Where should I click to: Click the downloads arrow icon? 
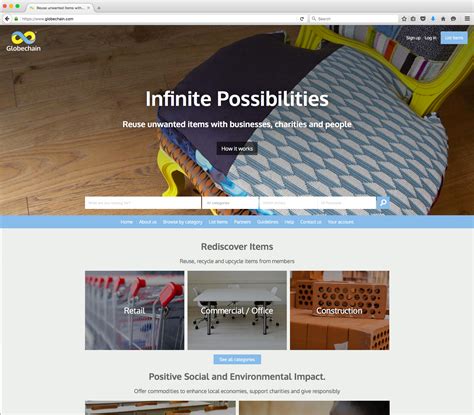[x=433, y=19]
